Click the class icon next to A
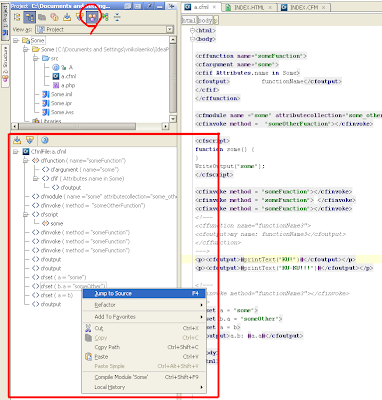The image size is (382, 400). click(x=56, y=67)
